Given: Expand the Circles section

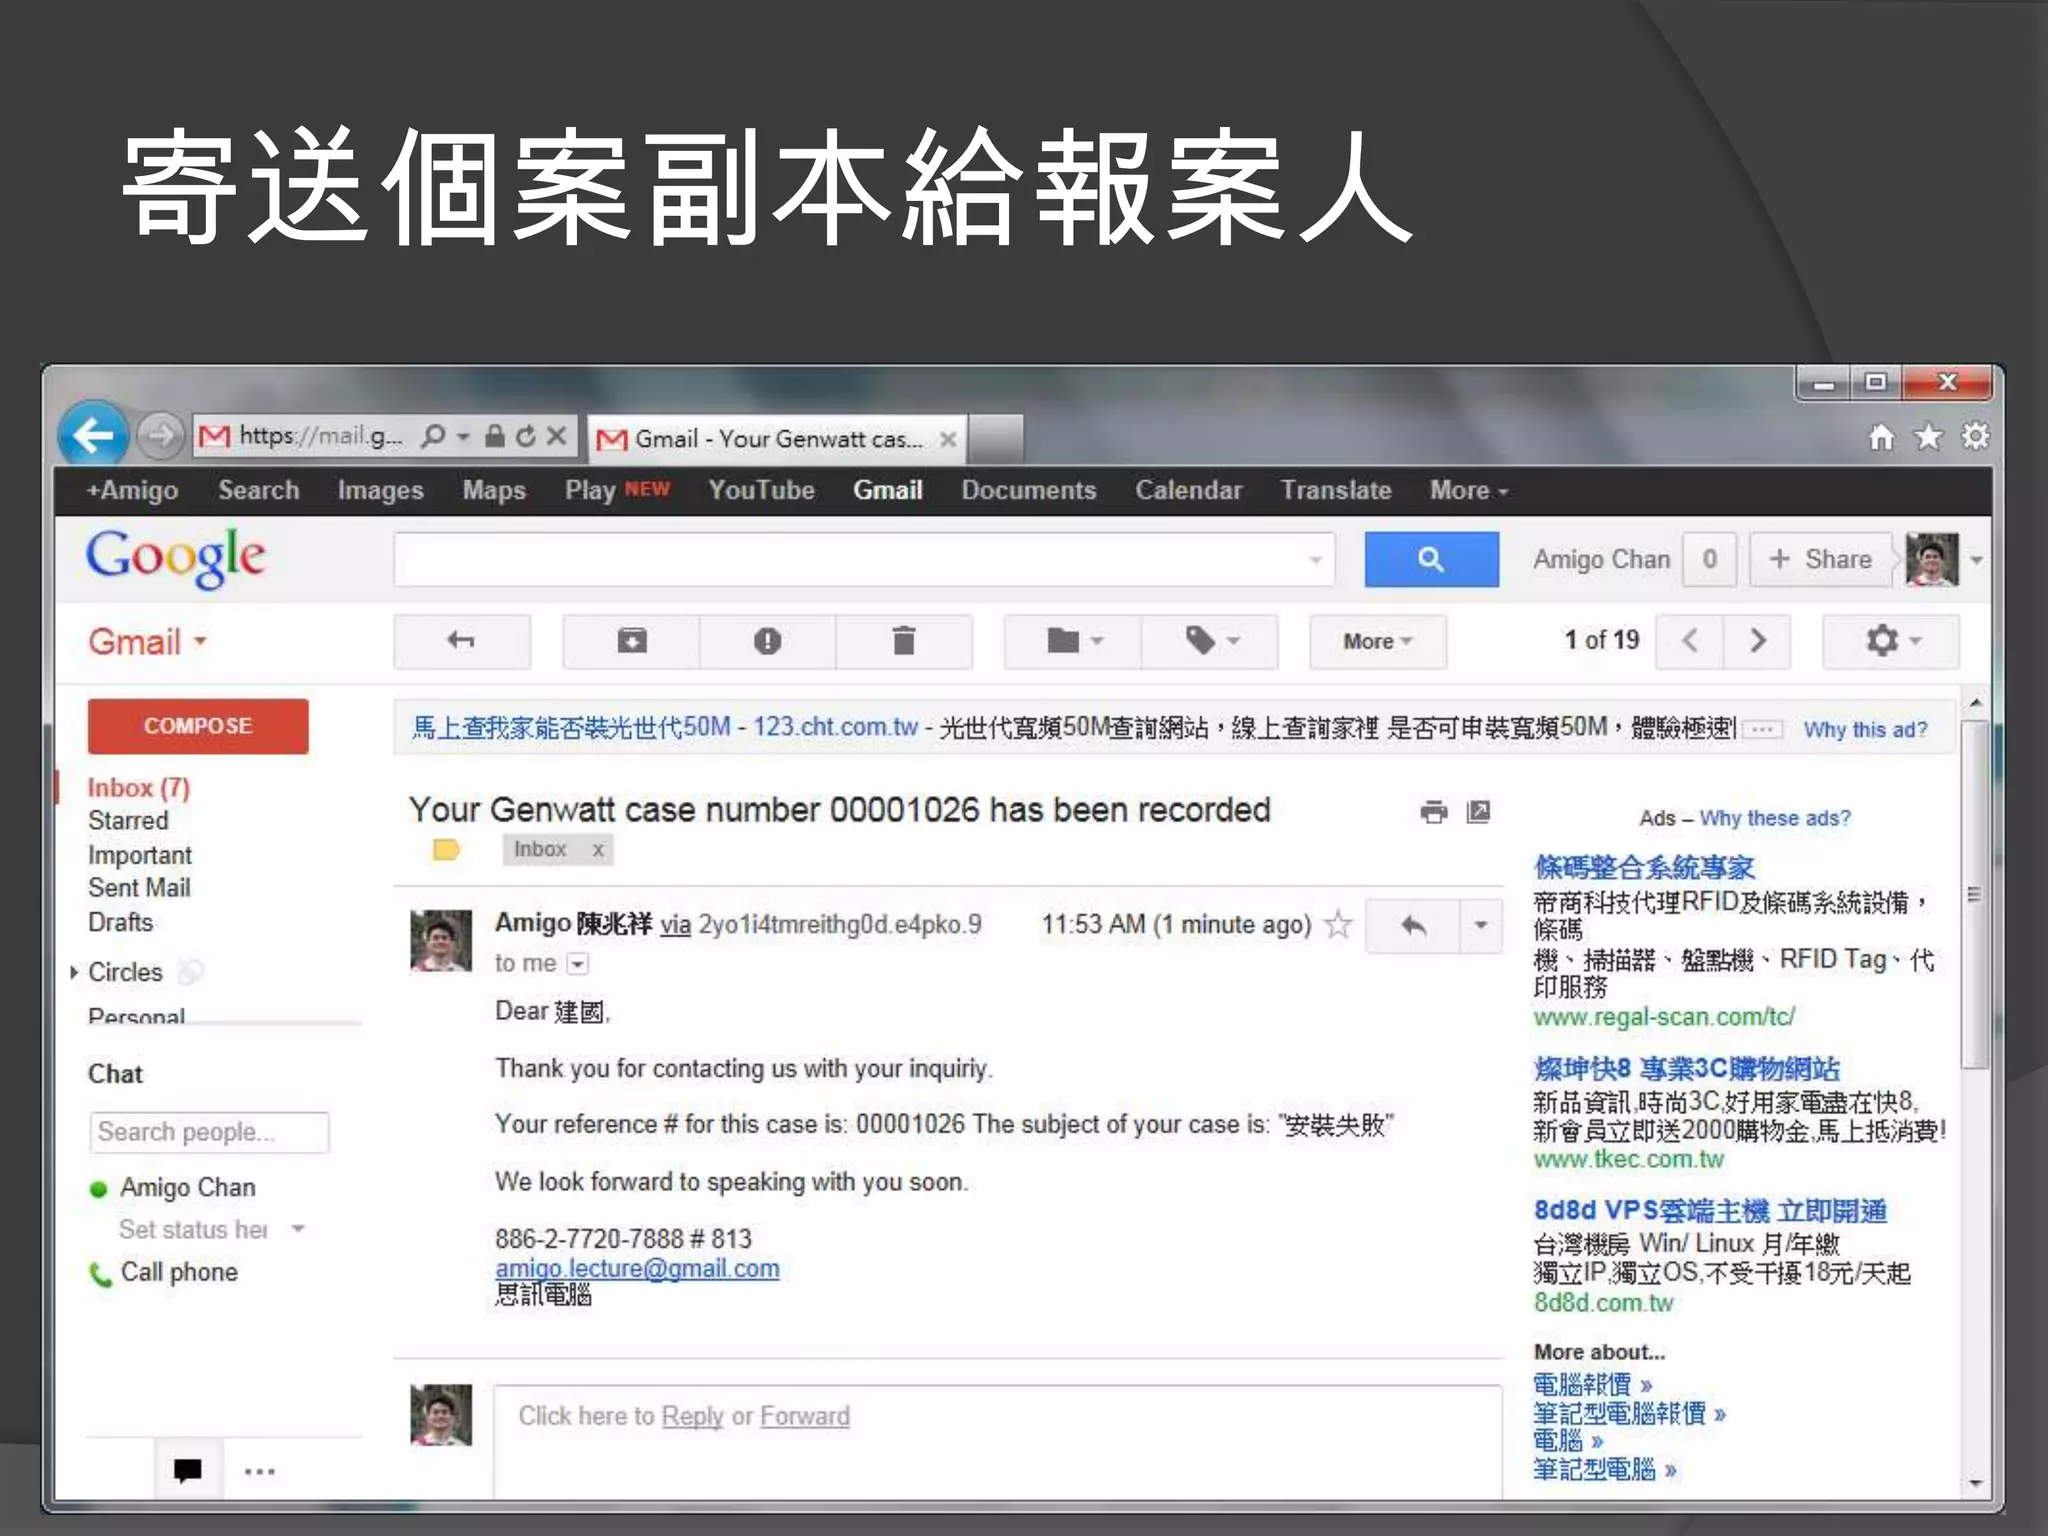Looking at the screenshot, I should 74,972.
